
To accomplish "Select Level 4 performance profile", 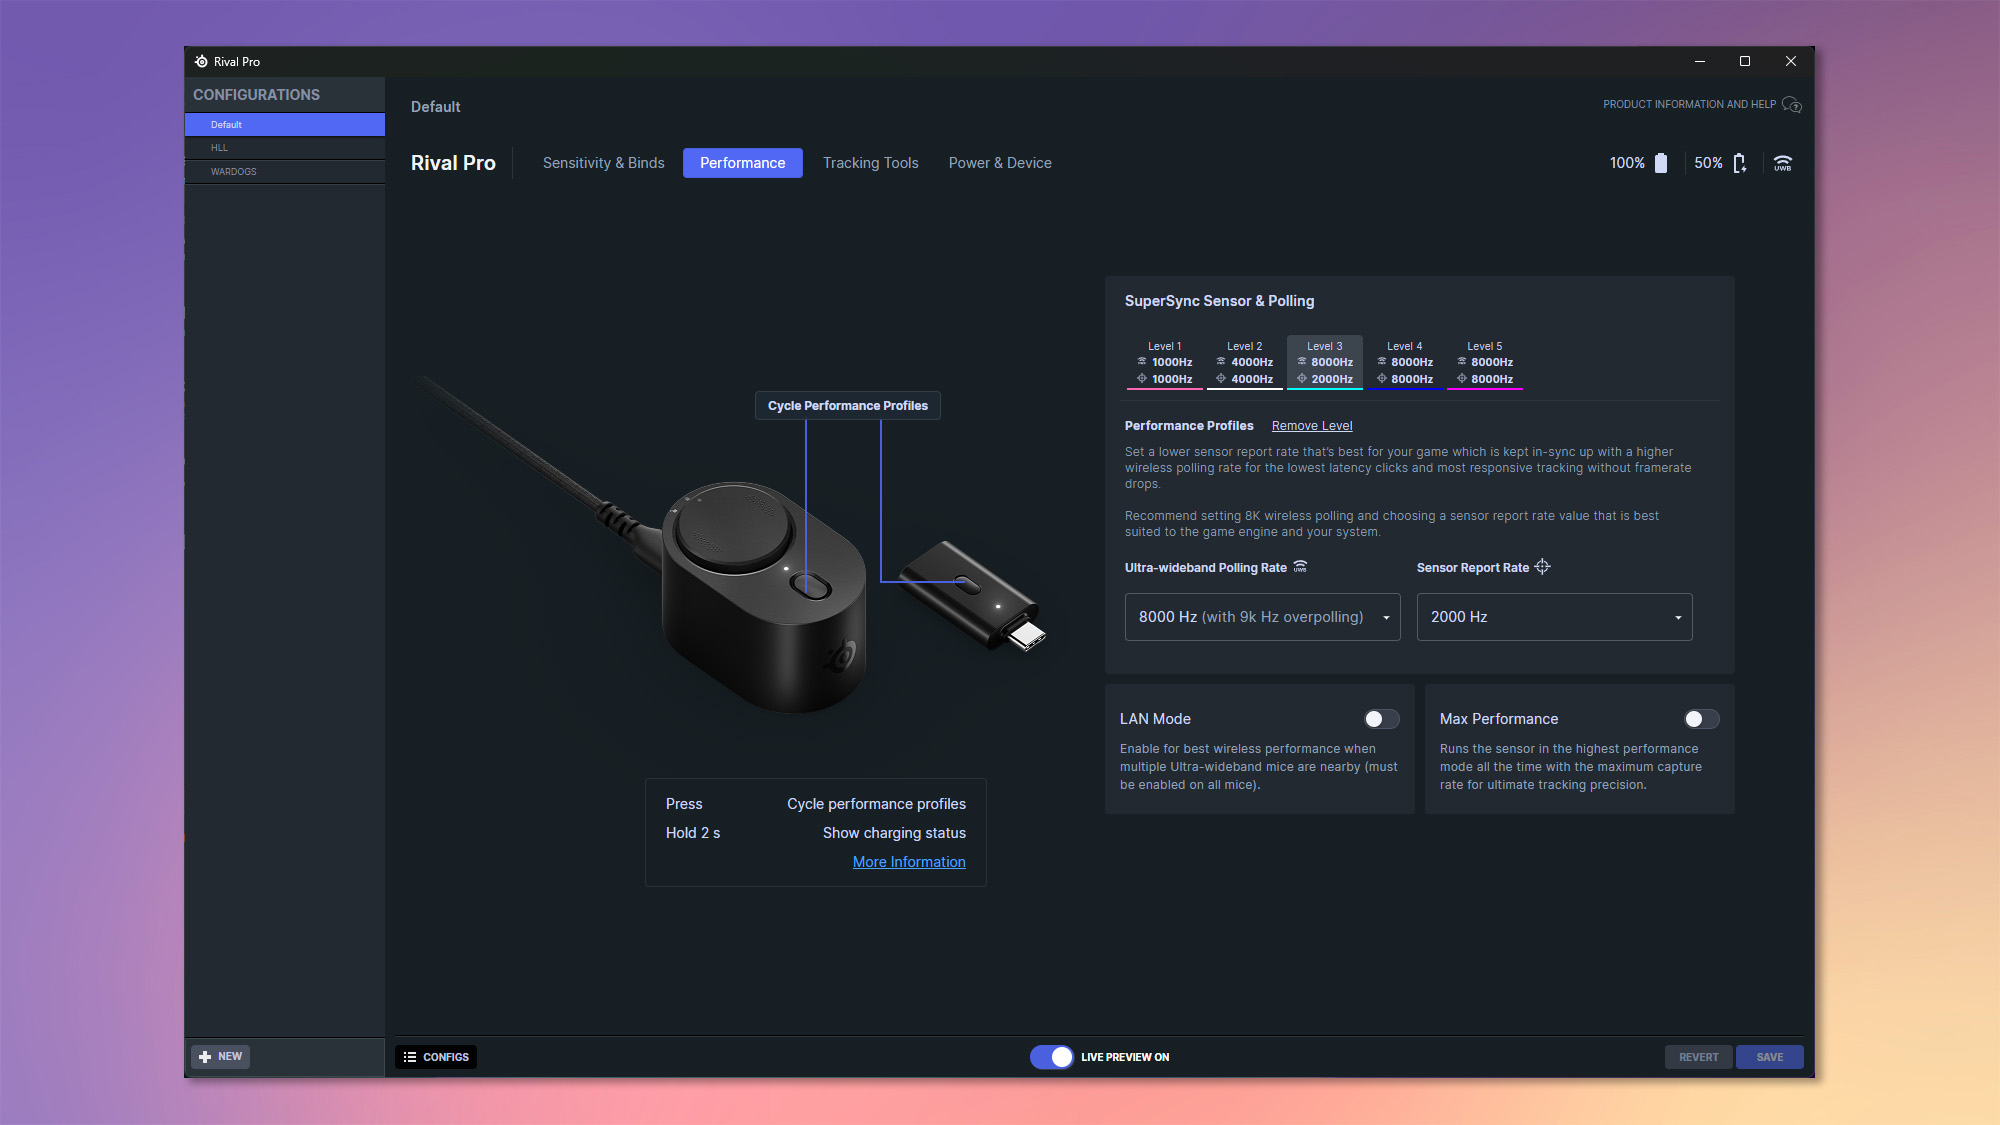I will 1405,363.
